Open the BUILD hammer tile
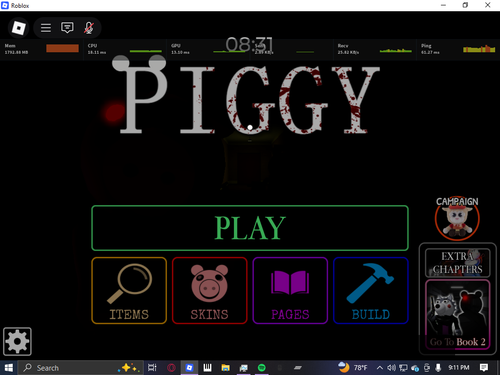The height and width of the screenshot is (375, 500). (x=371, y=290)
